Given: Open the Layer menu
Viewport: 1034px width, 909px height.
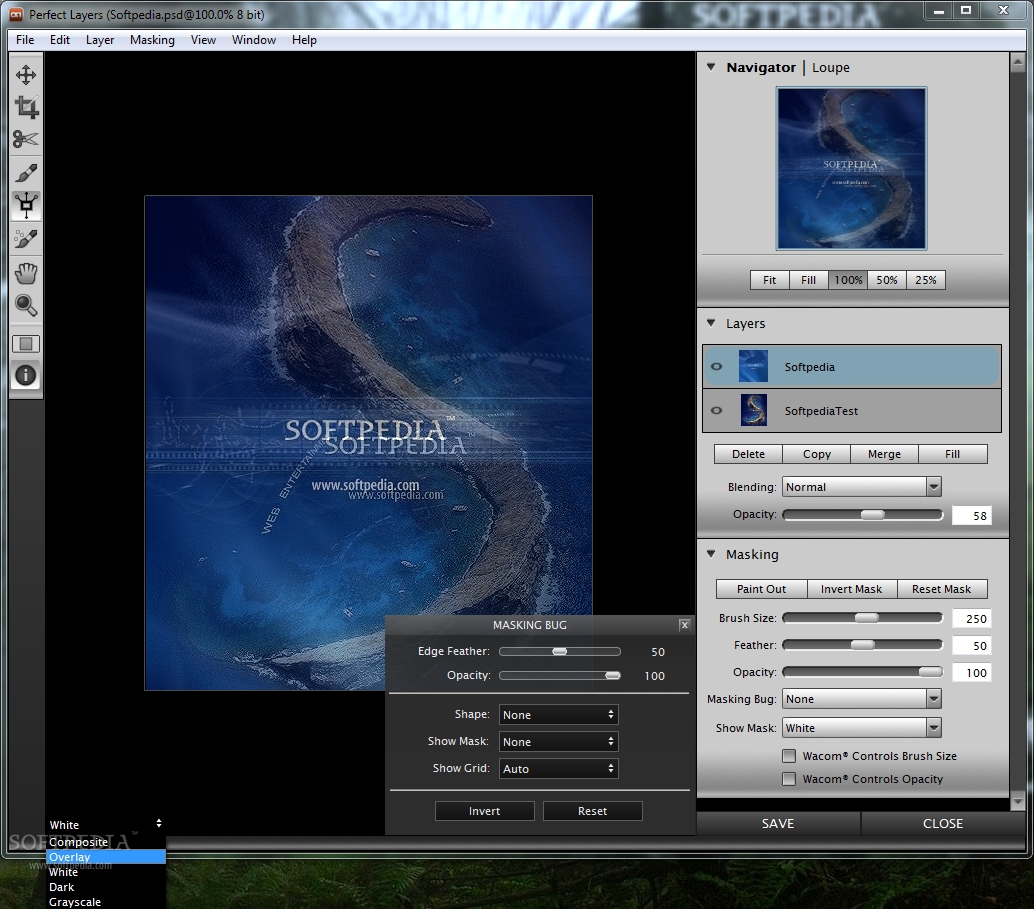Looking at the screenshot, I should pyautogui.click(x=100, y=40).
